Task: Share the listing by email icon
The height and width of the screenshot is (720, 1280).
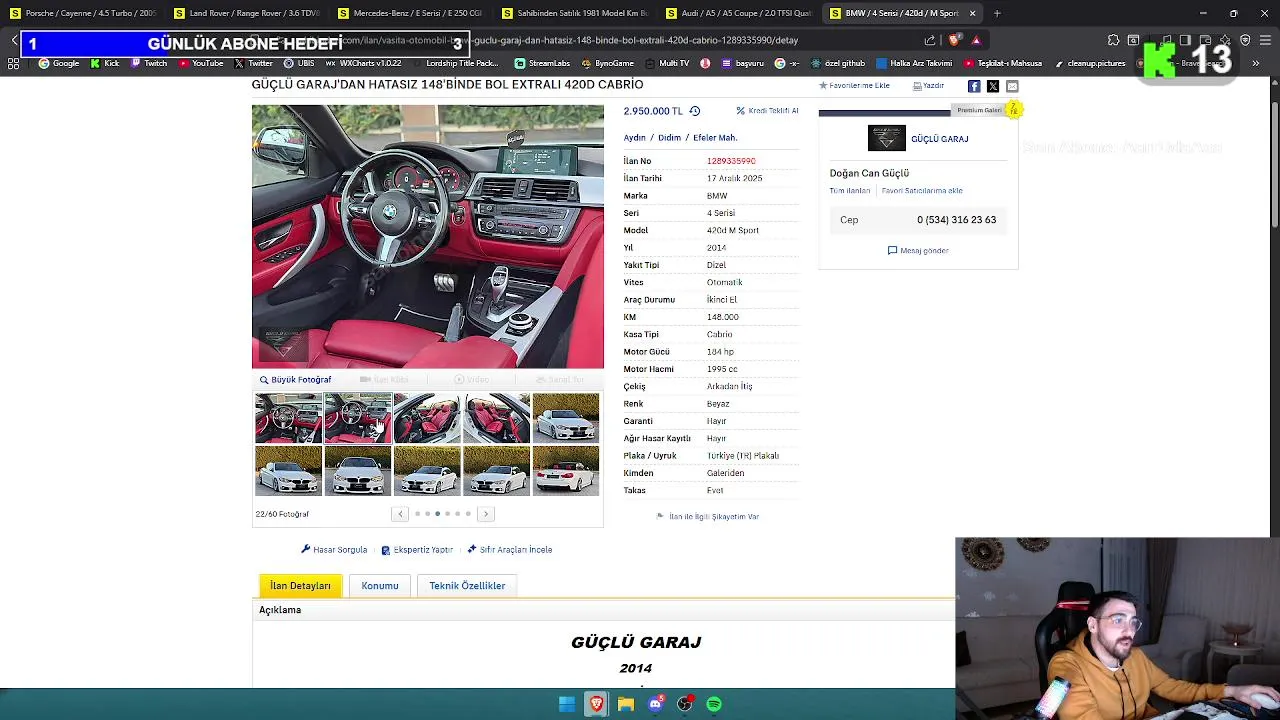Action: click(x=1012, y=86)
